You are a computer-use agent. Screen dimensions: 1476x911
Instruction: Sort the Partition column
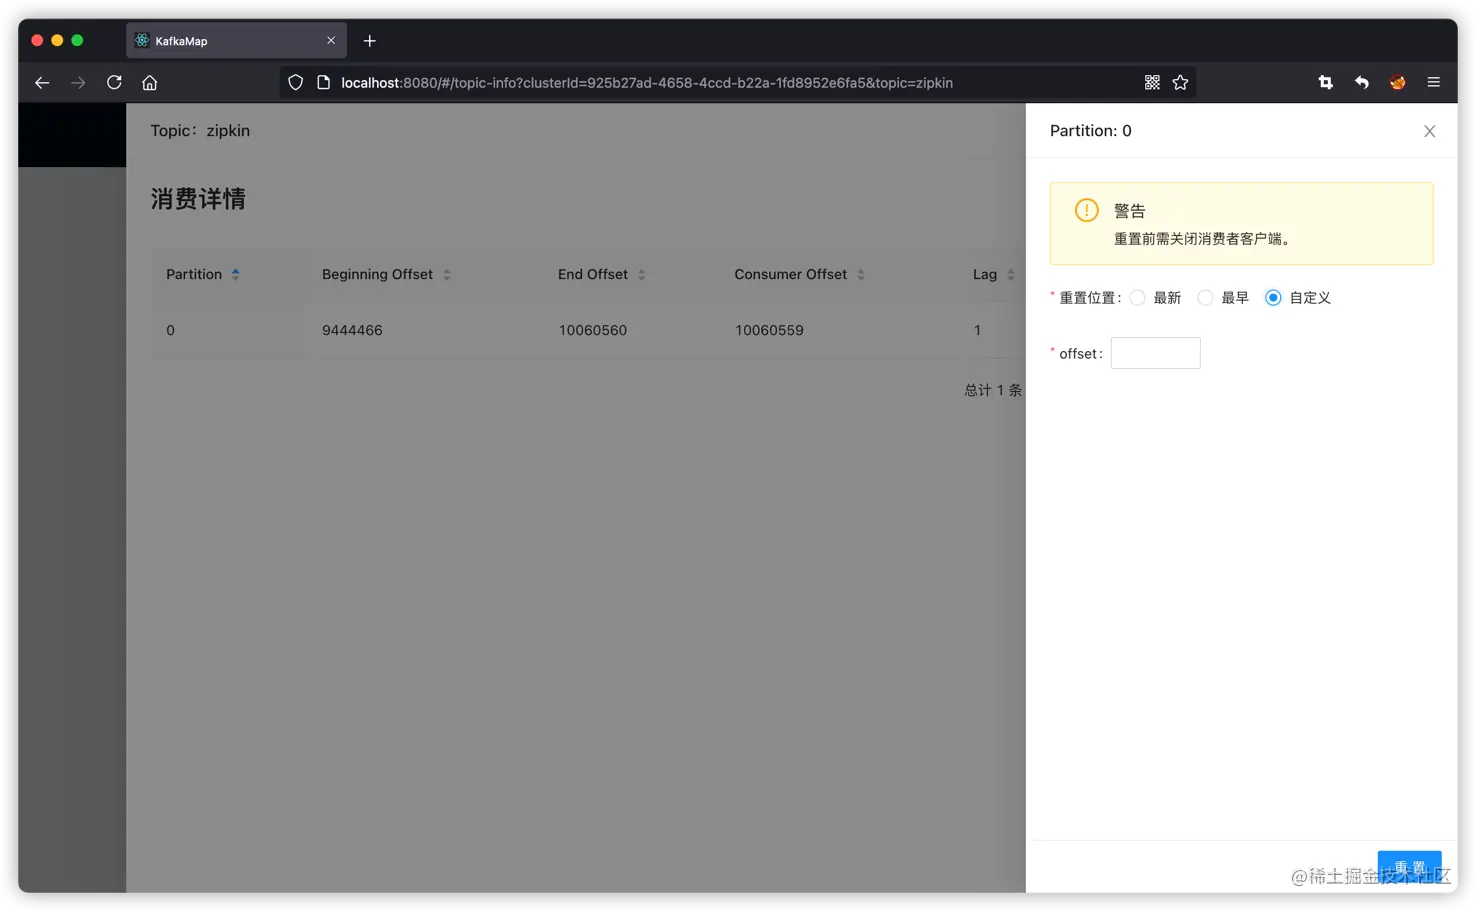click(236, 273)
